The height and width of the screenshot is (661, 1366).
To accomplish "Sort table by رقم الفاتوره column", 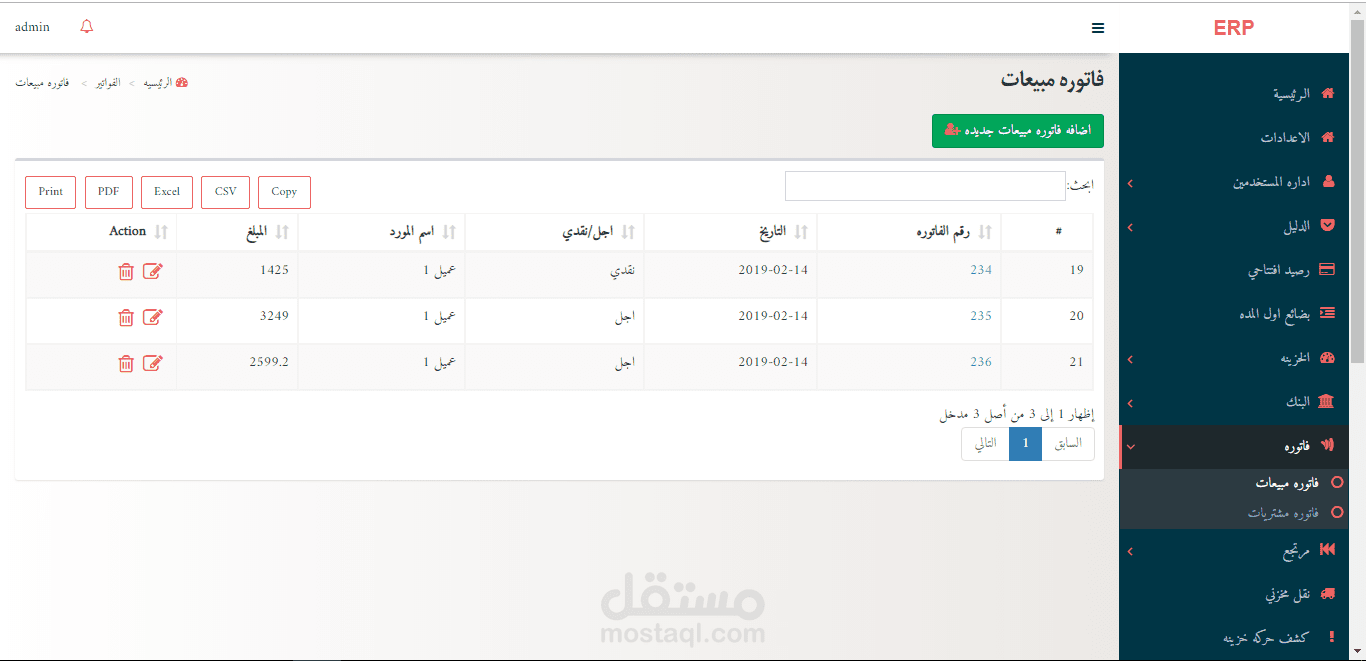I will (909, 232).
